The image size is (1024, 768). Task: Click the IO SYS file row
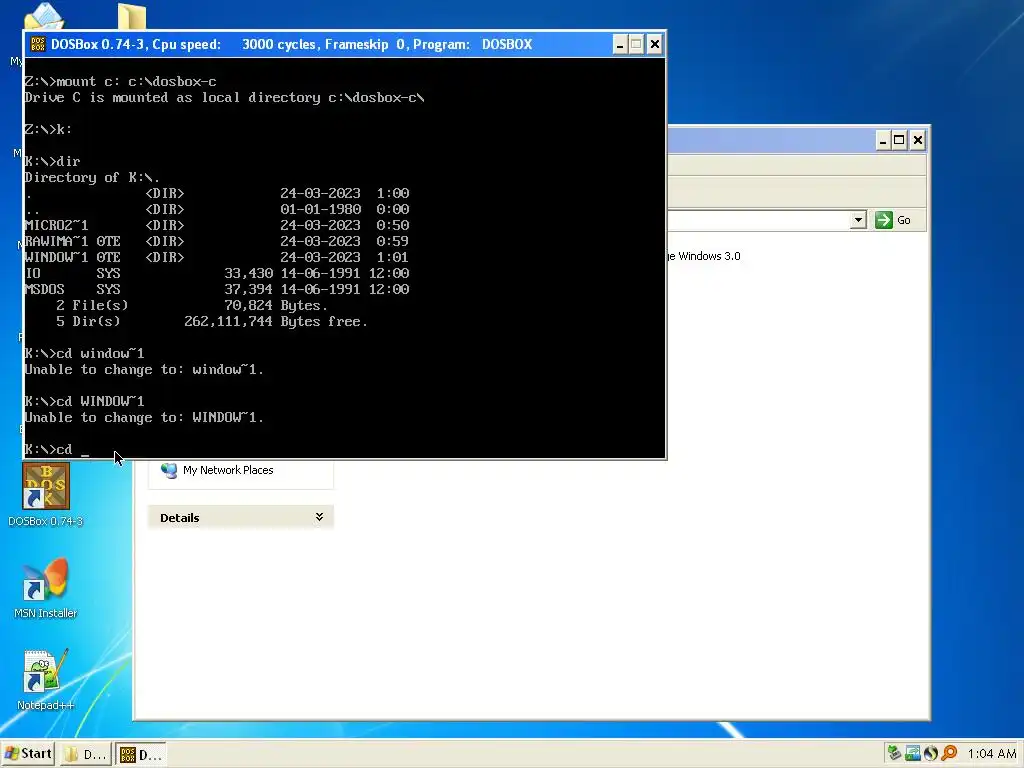tap(217, 273)
